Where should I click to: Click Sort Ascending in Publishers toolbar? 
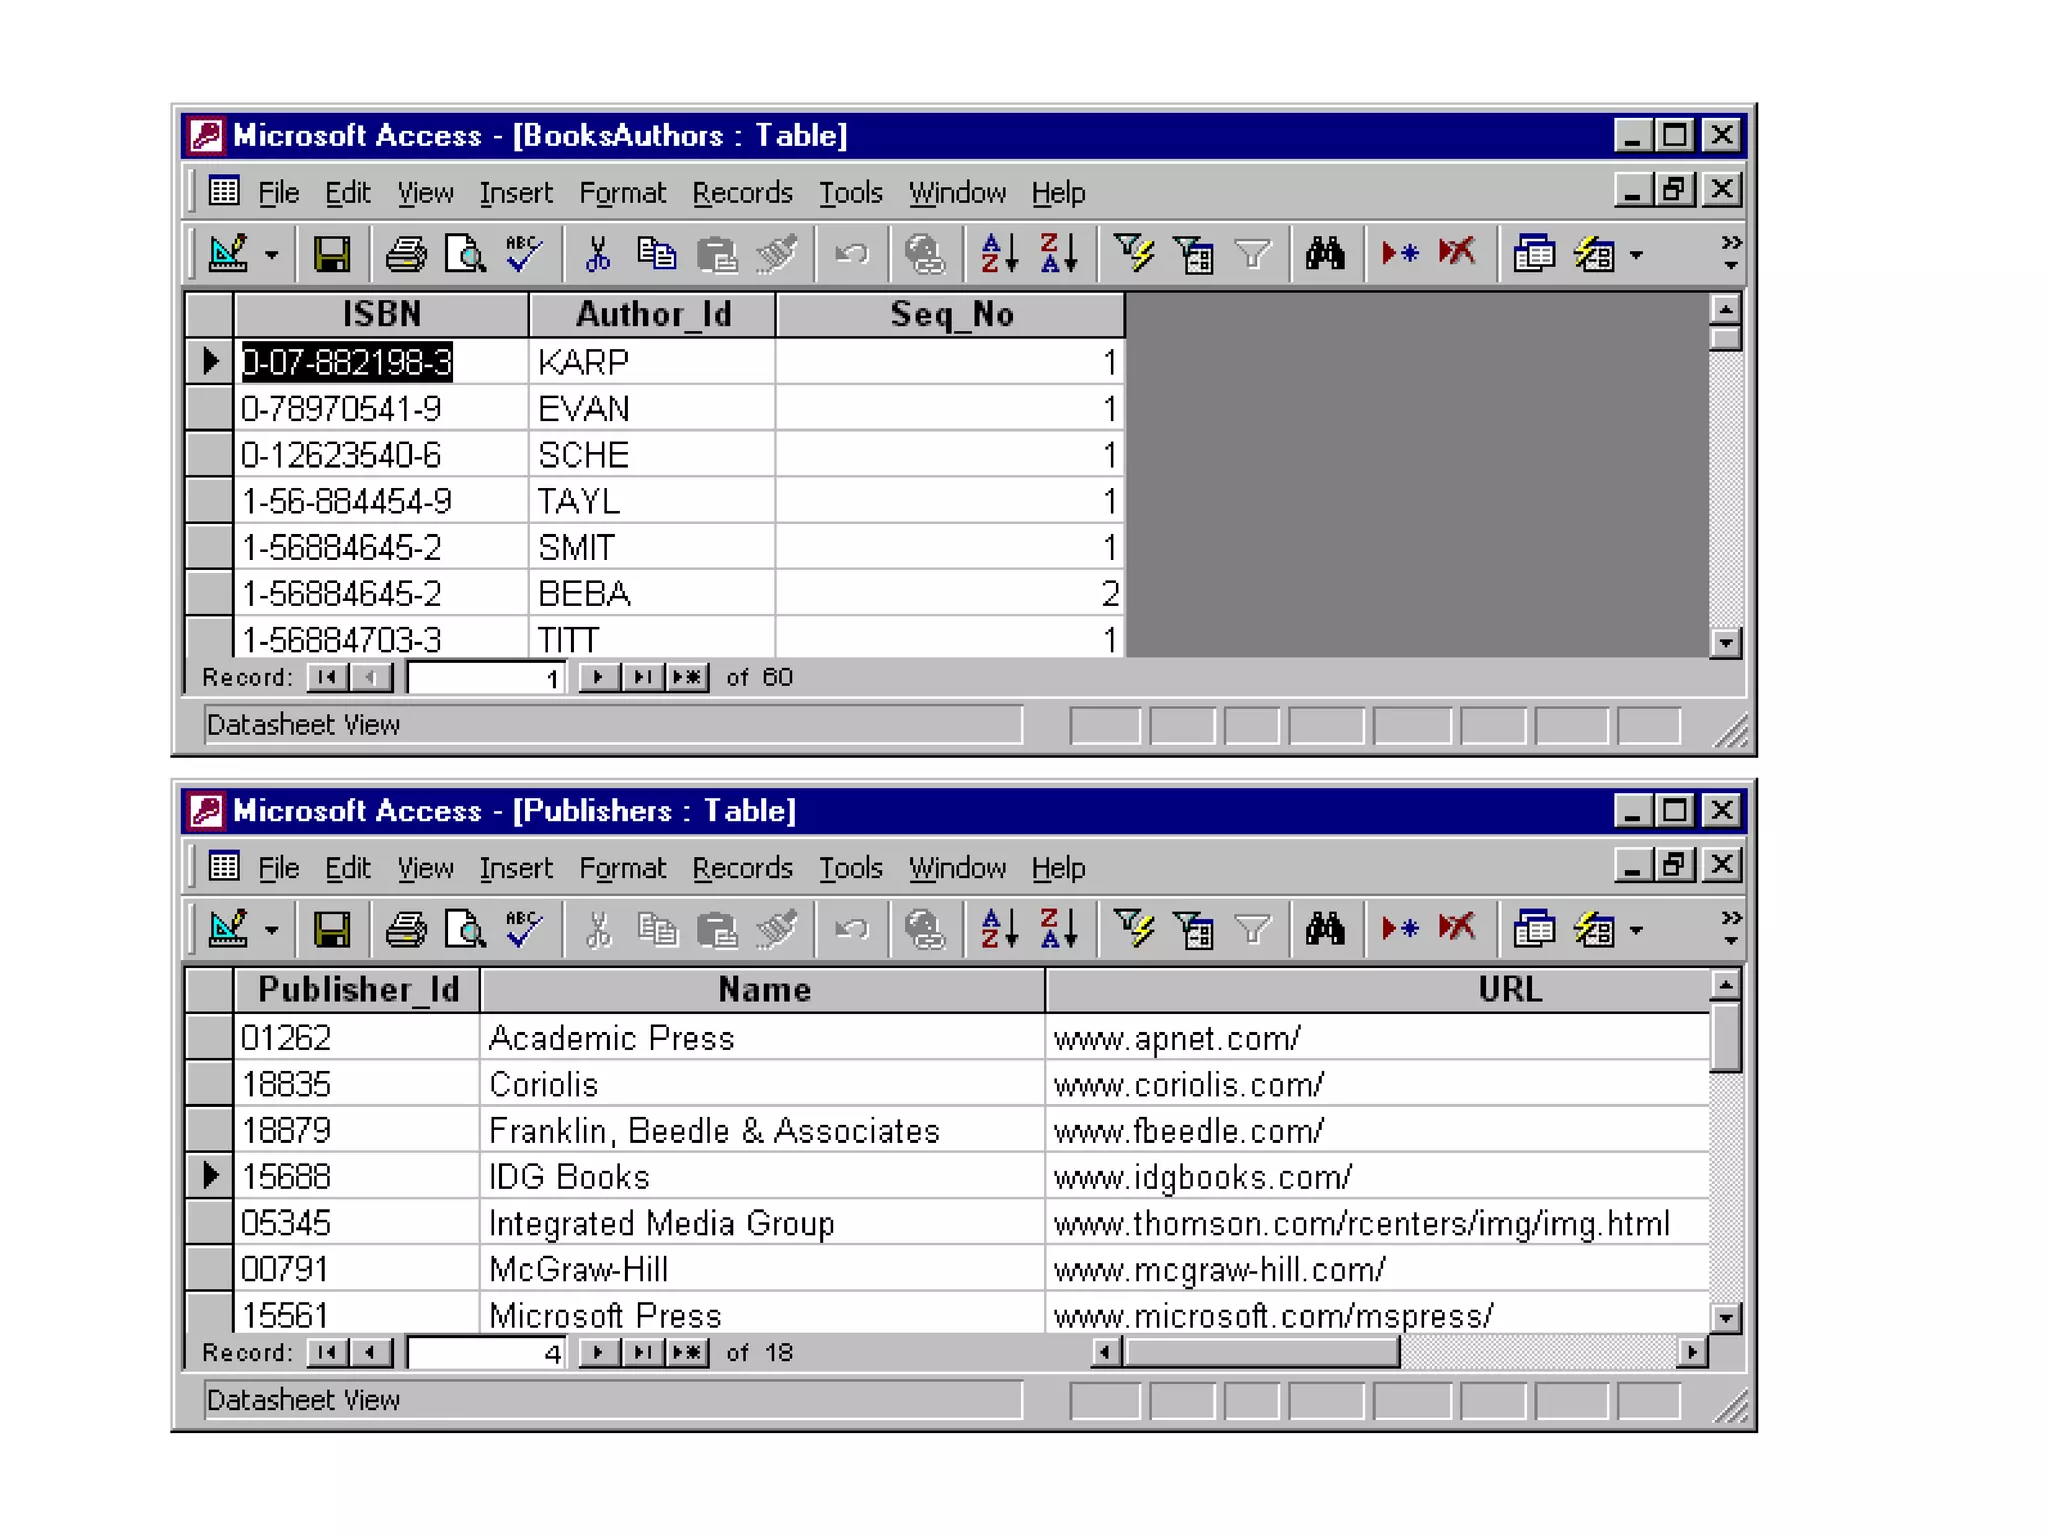(999, 930)
